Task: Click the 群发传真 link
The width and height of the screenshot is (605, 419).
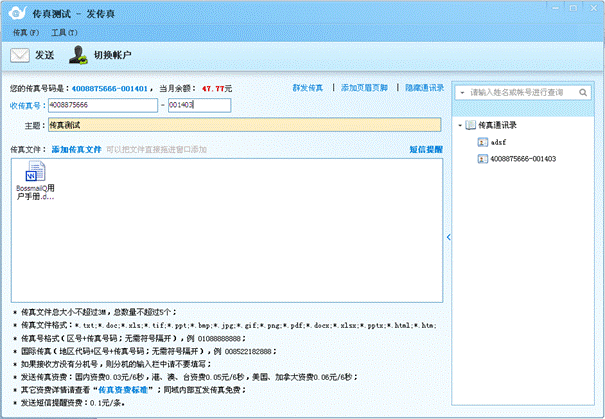Action: coord(309,88)
